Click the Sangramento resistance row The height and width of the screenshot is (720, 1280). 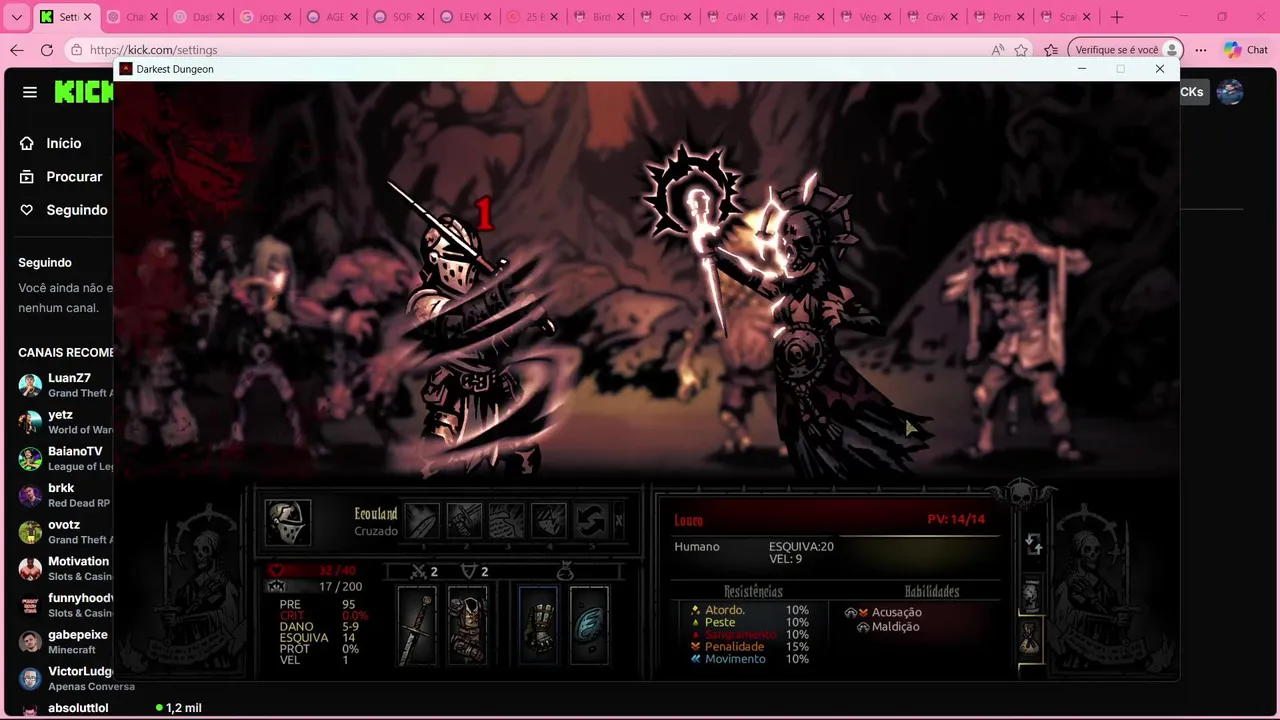pyautogui.click(x=750, y=634)
